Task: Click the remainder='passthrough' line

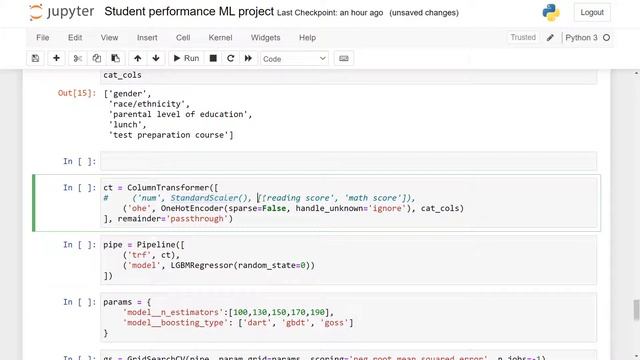Action: [168, 219]
